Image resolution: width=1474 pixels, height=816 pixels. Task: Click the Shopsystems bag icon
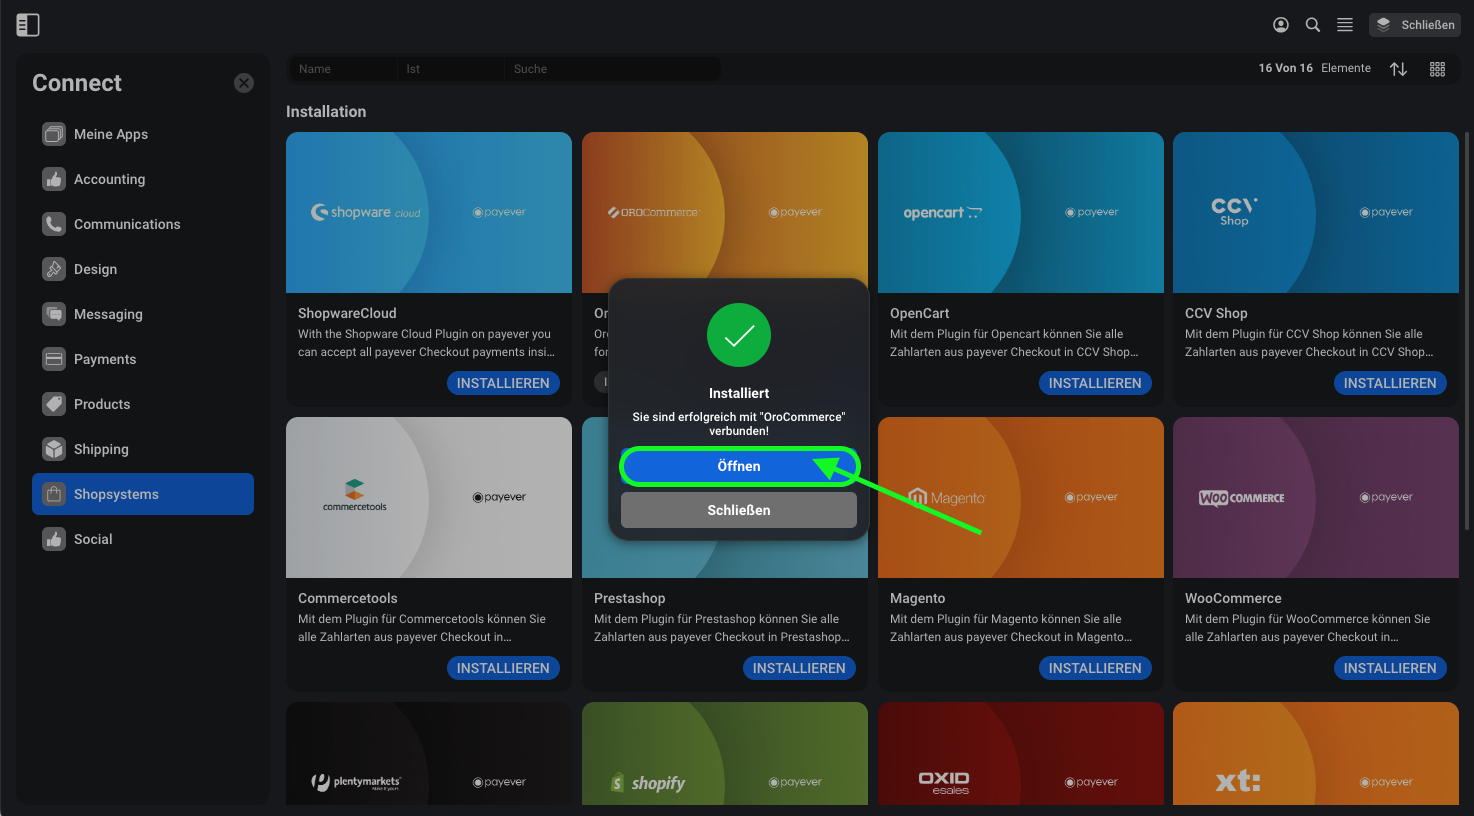[x=54, y=494]
